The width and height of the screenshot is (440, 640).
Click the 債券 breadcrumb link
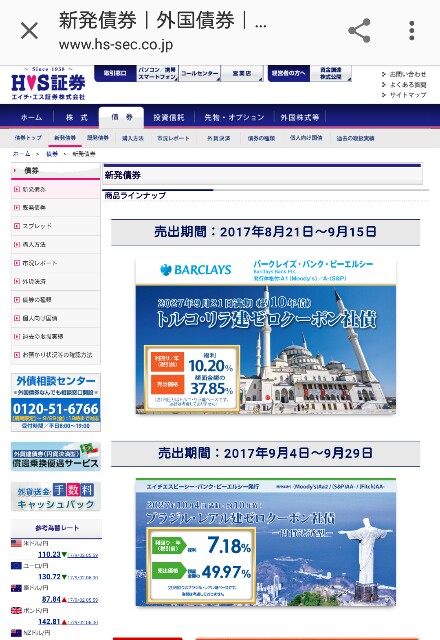pos(52,154)
